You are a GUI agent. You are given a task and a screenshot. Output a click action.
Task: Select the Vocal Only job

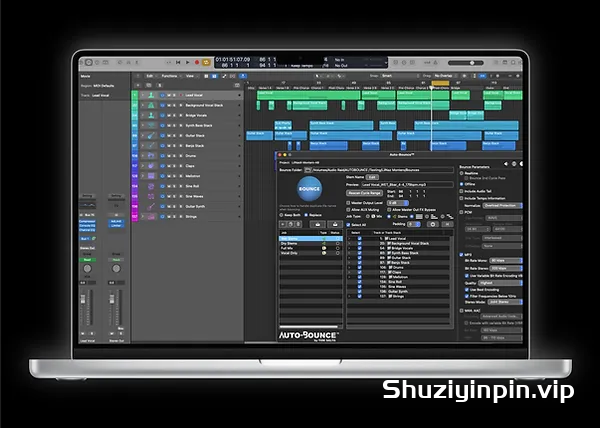(x=310, y=253)
